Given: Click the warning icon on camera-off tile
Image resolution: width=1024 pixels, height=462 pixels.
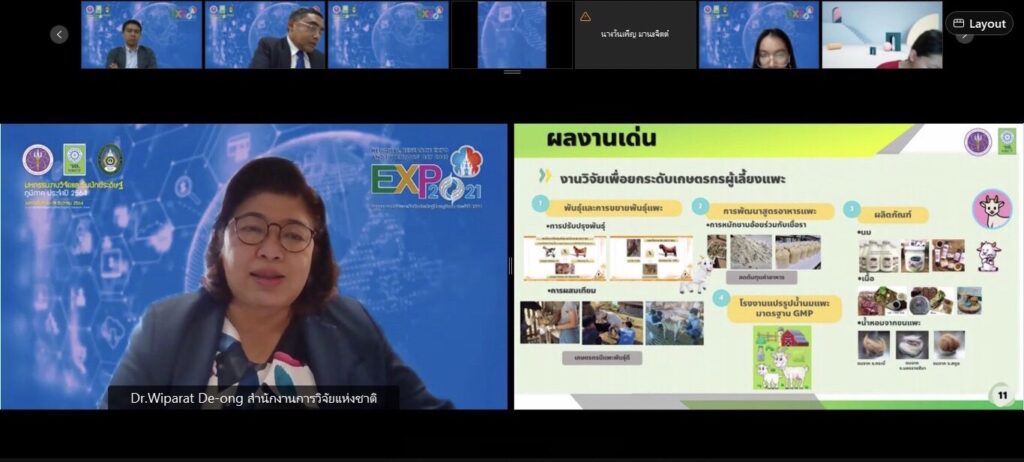Looking at the screenshot, I should tap(585, 16).
